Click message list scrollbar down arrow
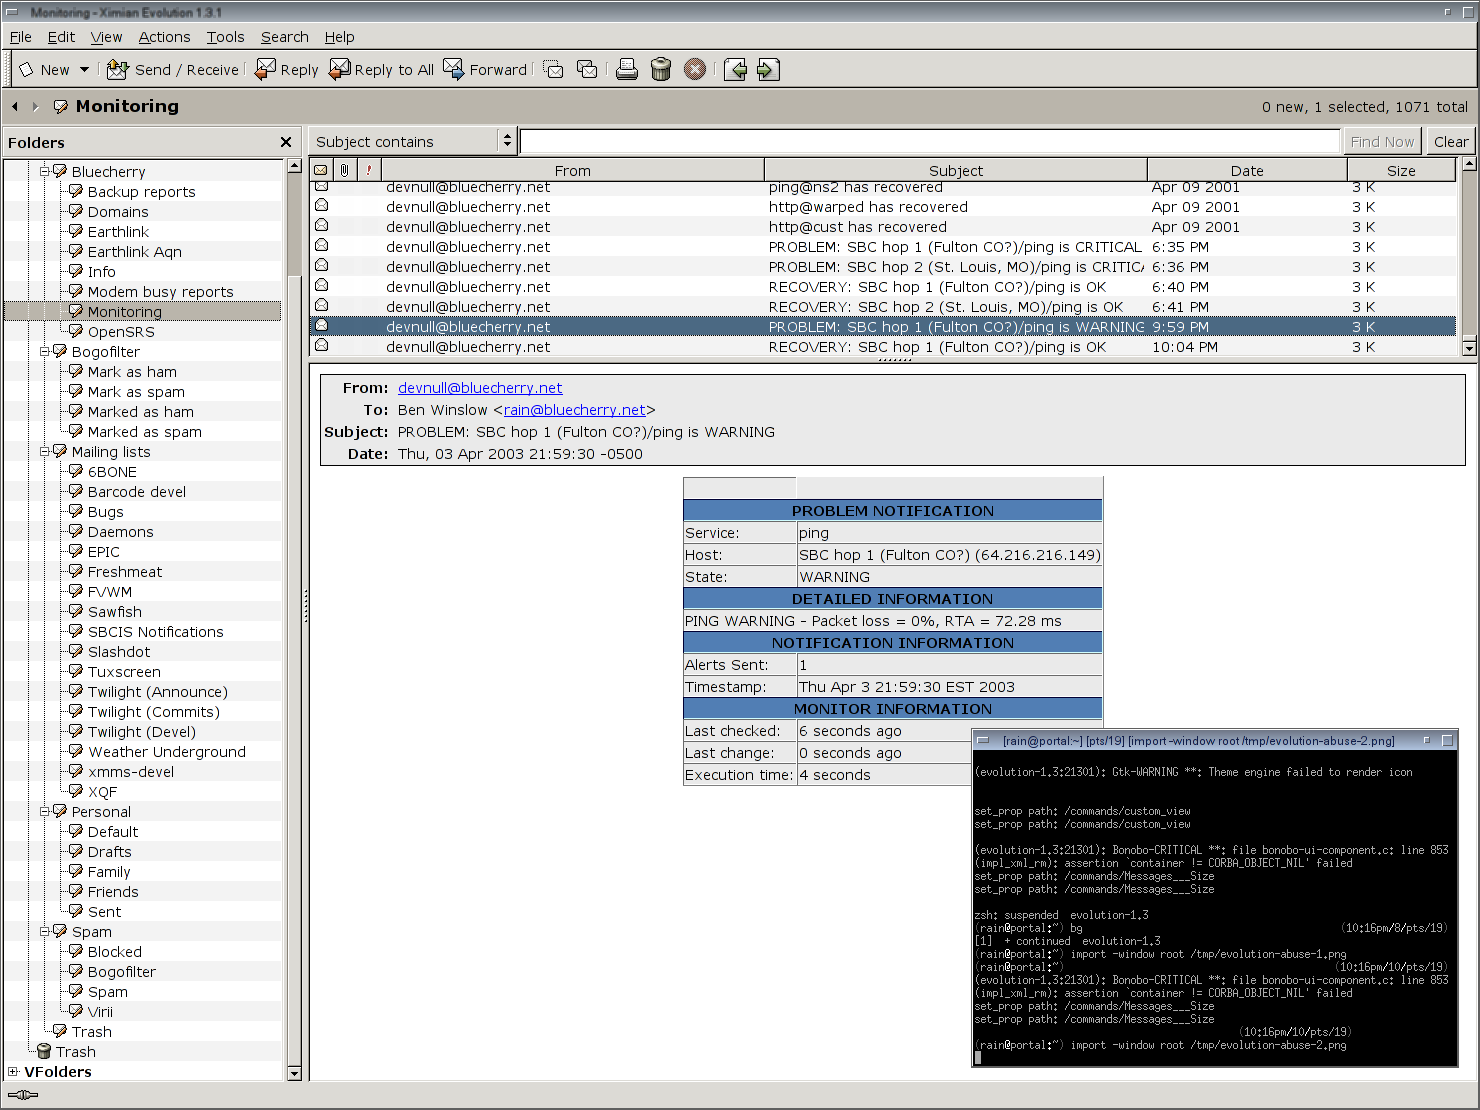 coord(1469,348)
